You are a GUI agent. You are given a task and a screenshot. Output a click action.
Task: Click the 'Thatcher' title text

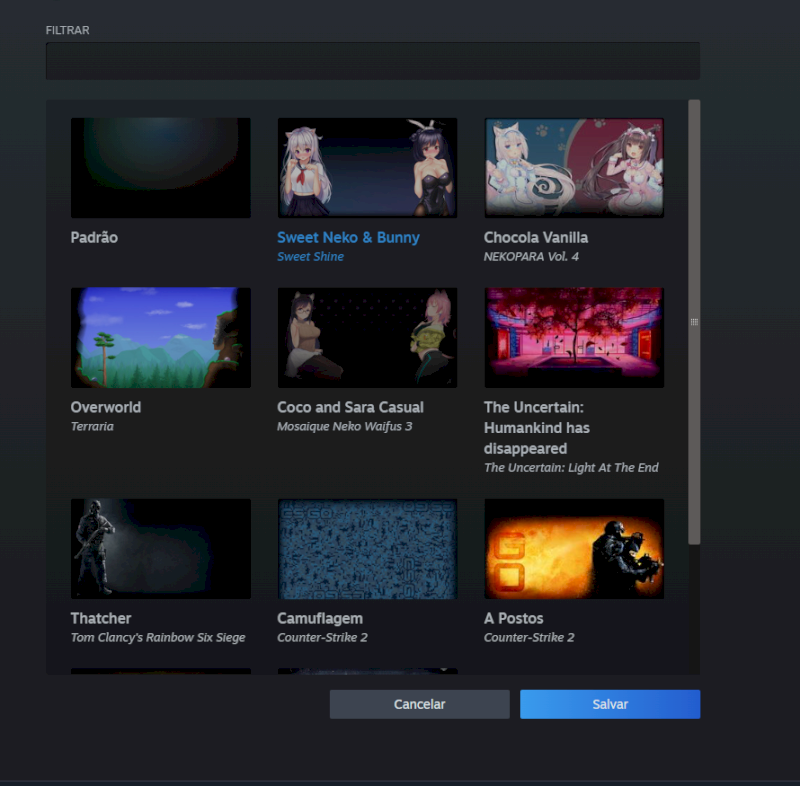click(x=101, y=619)
